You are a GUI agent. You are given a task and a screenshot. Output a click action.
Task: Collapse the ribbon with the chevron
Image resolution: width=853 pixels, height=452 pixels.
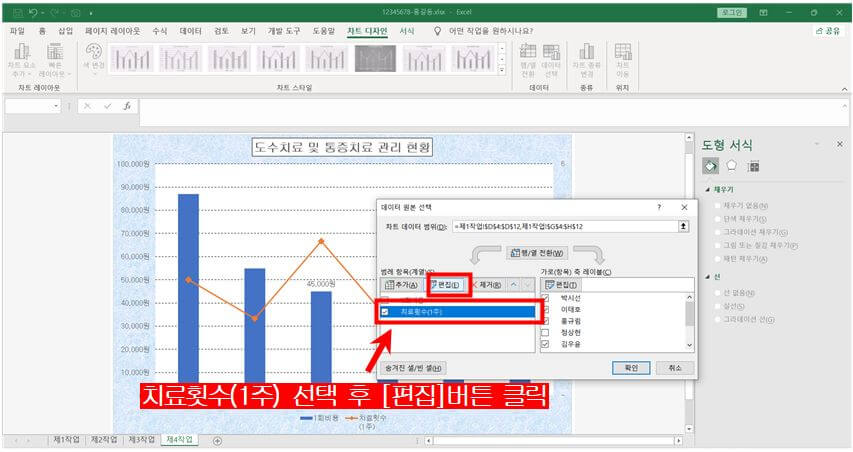point(844,89)
